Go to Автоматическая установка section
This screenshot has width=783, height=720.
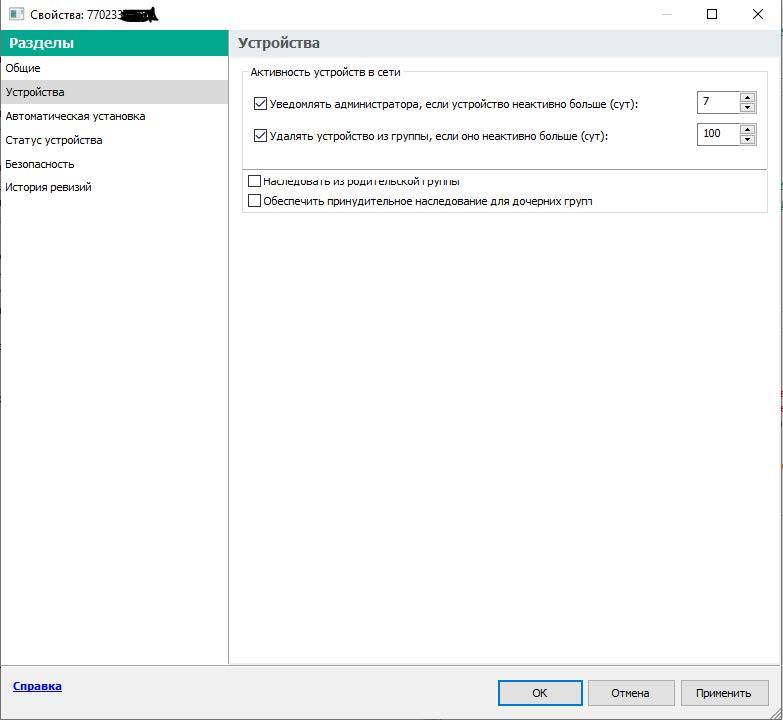[75, 116]
